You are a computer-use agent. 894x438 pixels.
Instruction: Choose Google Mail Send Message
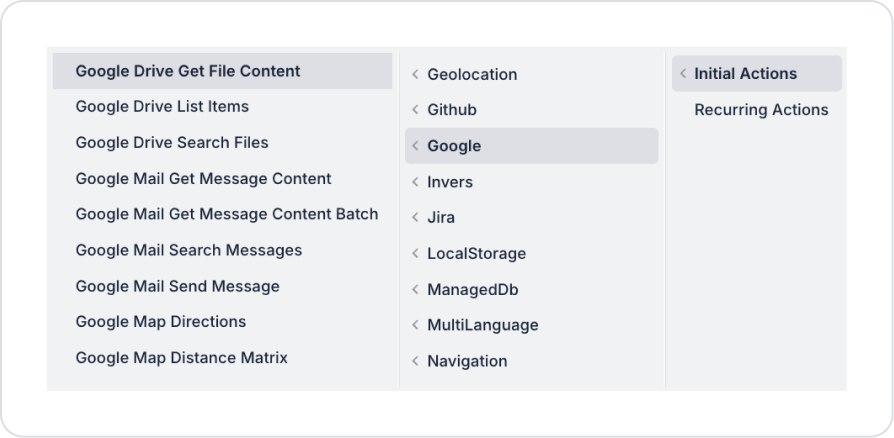(178, 286)
